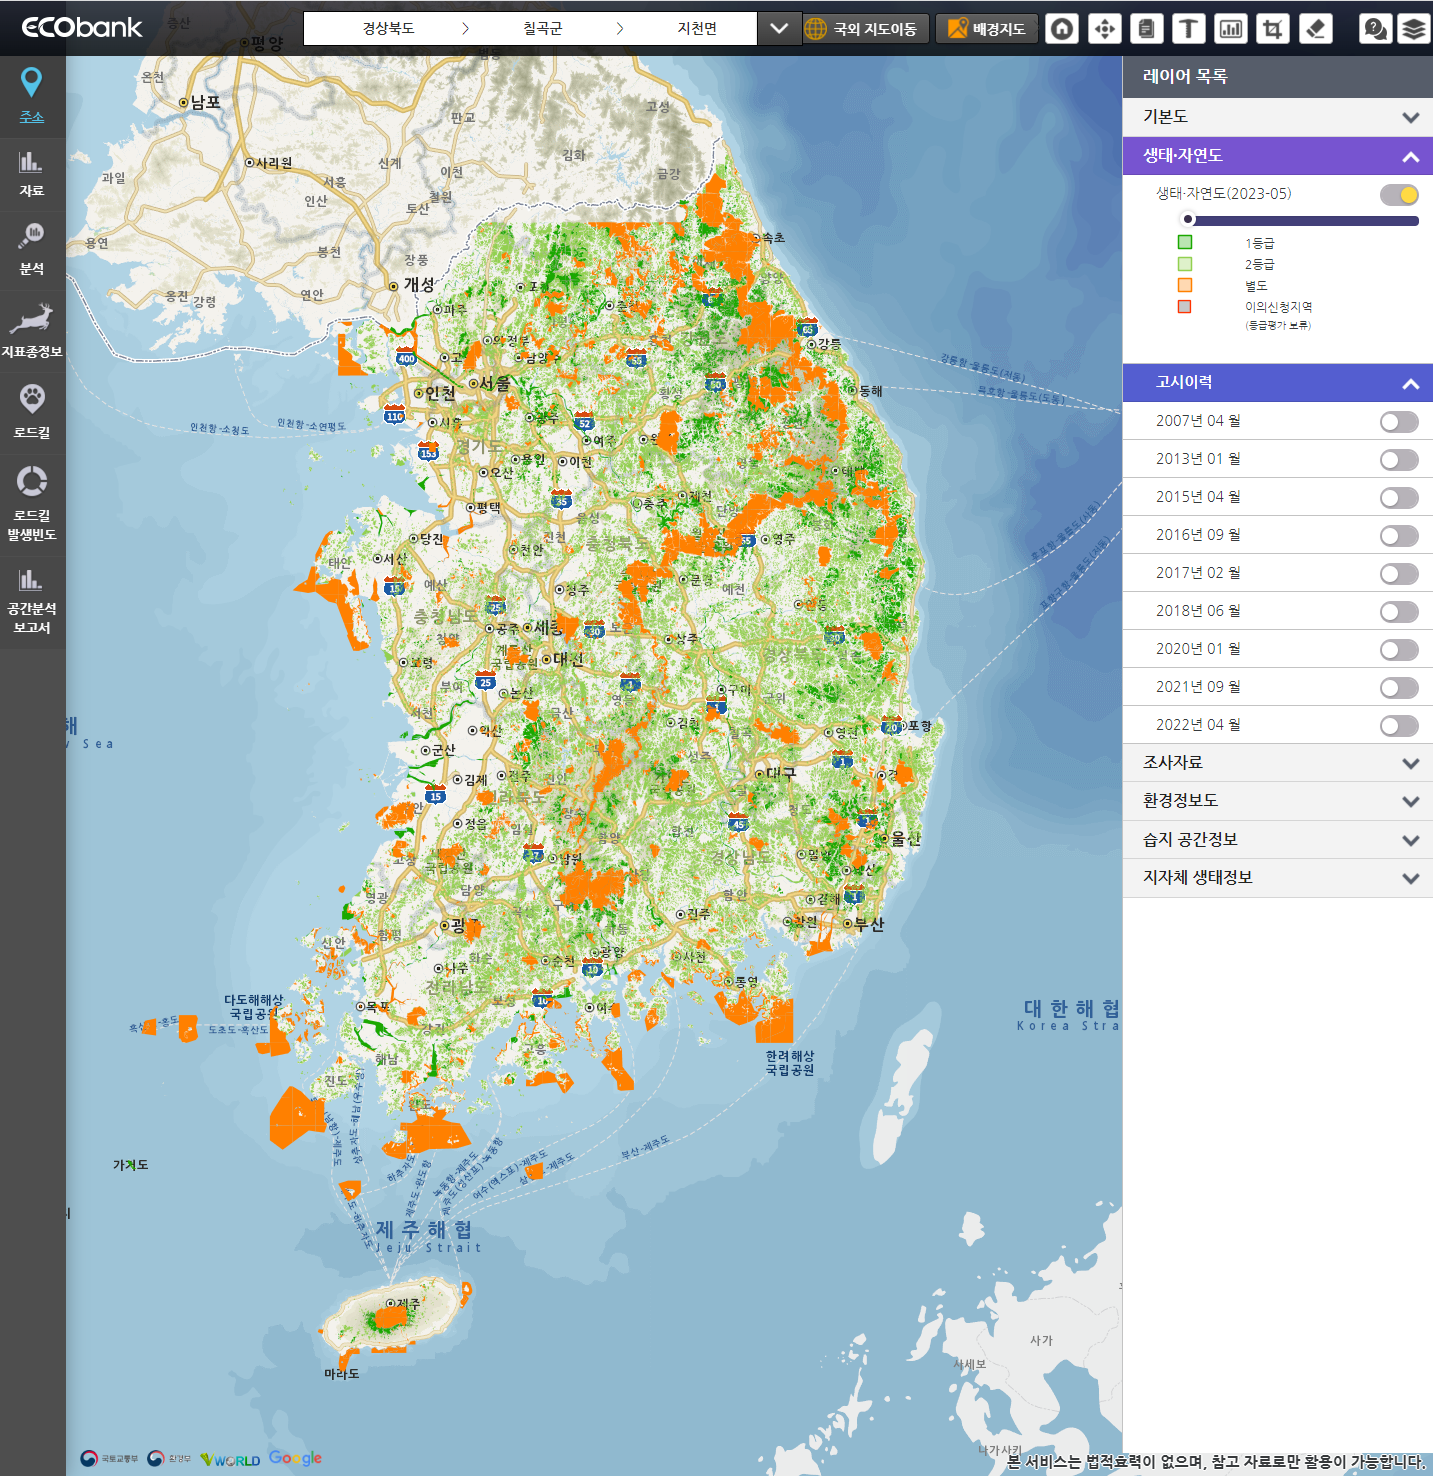This screenshot has width=1433, height=1476.
Task: Open the bar chart statistics tool
Action: pyautogui.click(x=1230, y=29)
